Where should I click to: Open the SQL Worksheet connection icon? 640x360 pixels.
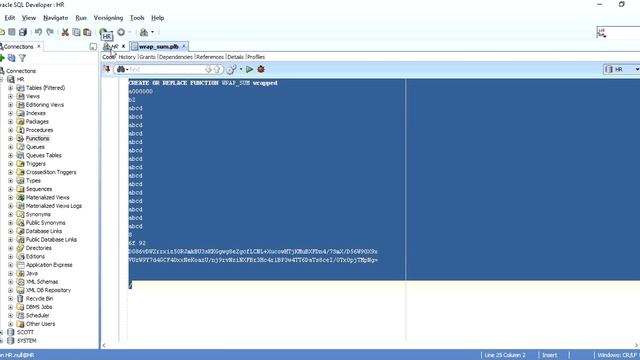click(144, 32)
